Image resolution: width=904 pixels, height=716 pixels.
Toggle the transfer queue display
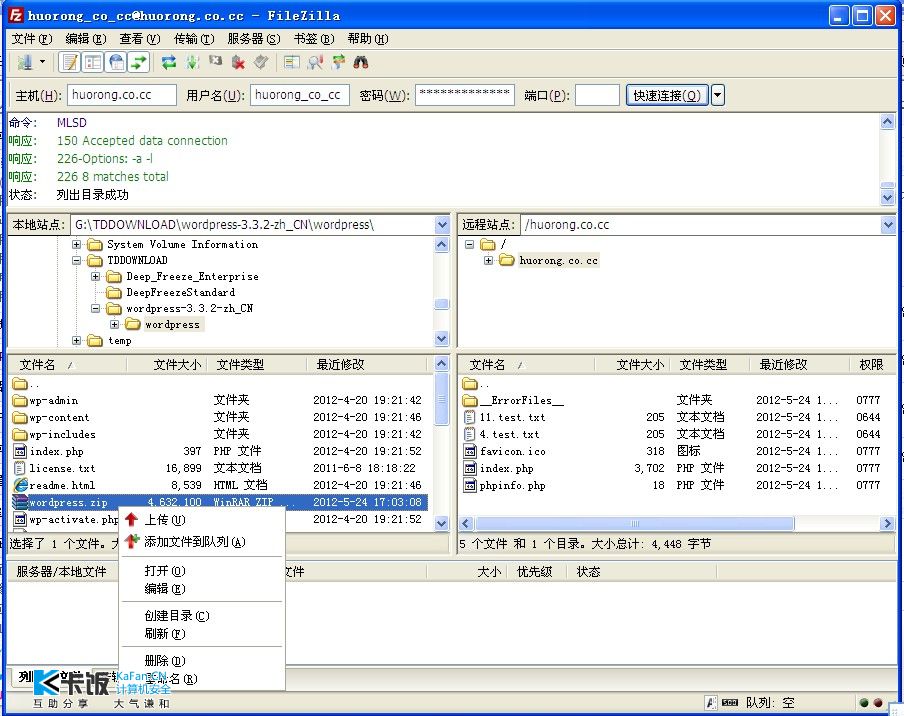pos(139,62)
